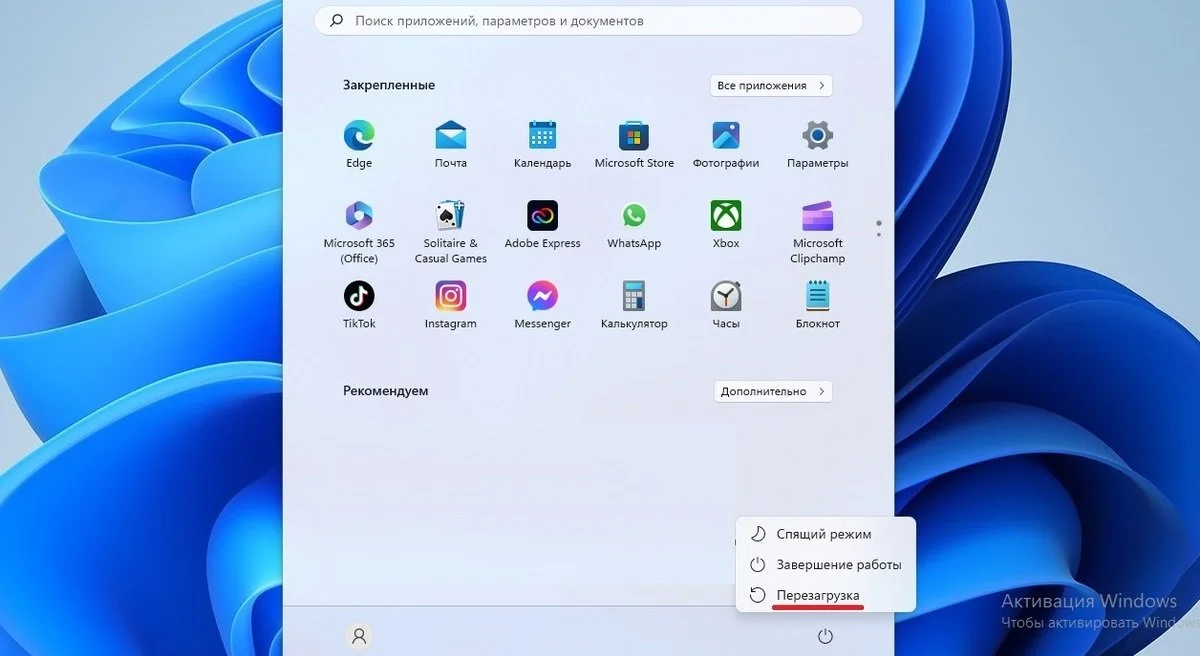Image resolution: width=1200 pixels, height=656 pixels.
Task: Launch Блокнот notepad
Action: tap(818, 305)
